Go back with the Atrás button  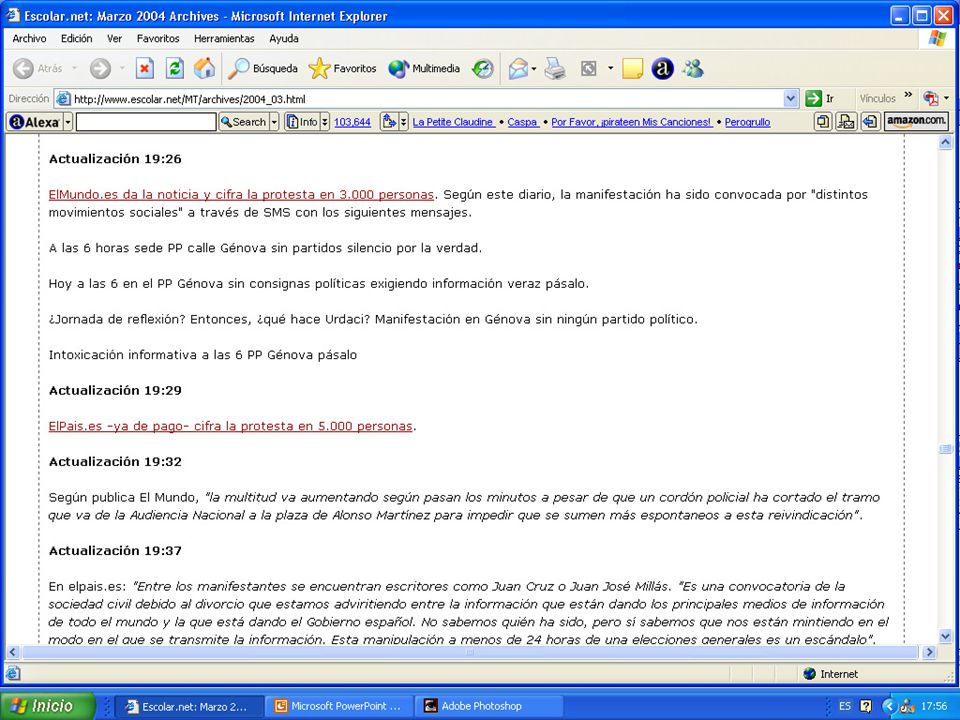point(38,69)
